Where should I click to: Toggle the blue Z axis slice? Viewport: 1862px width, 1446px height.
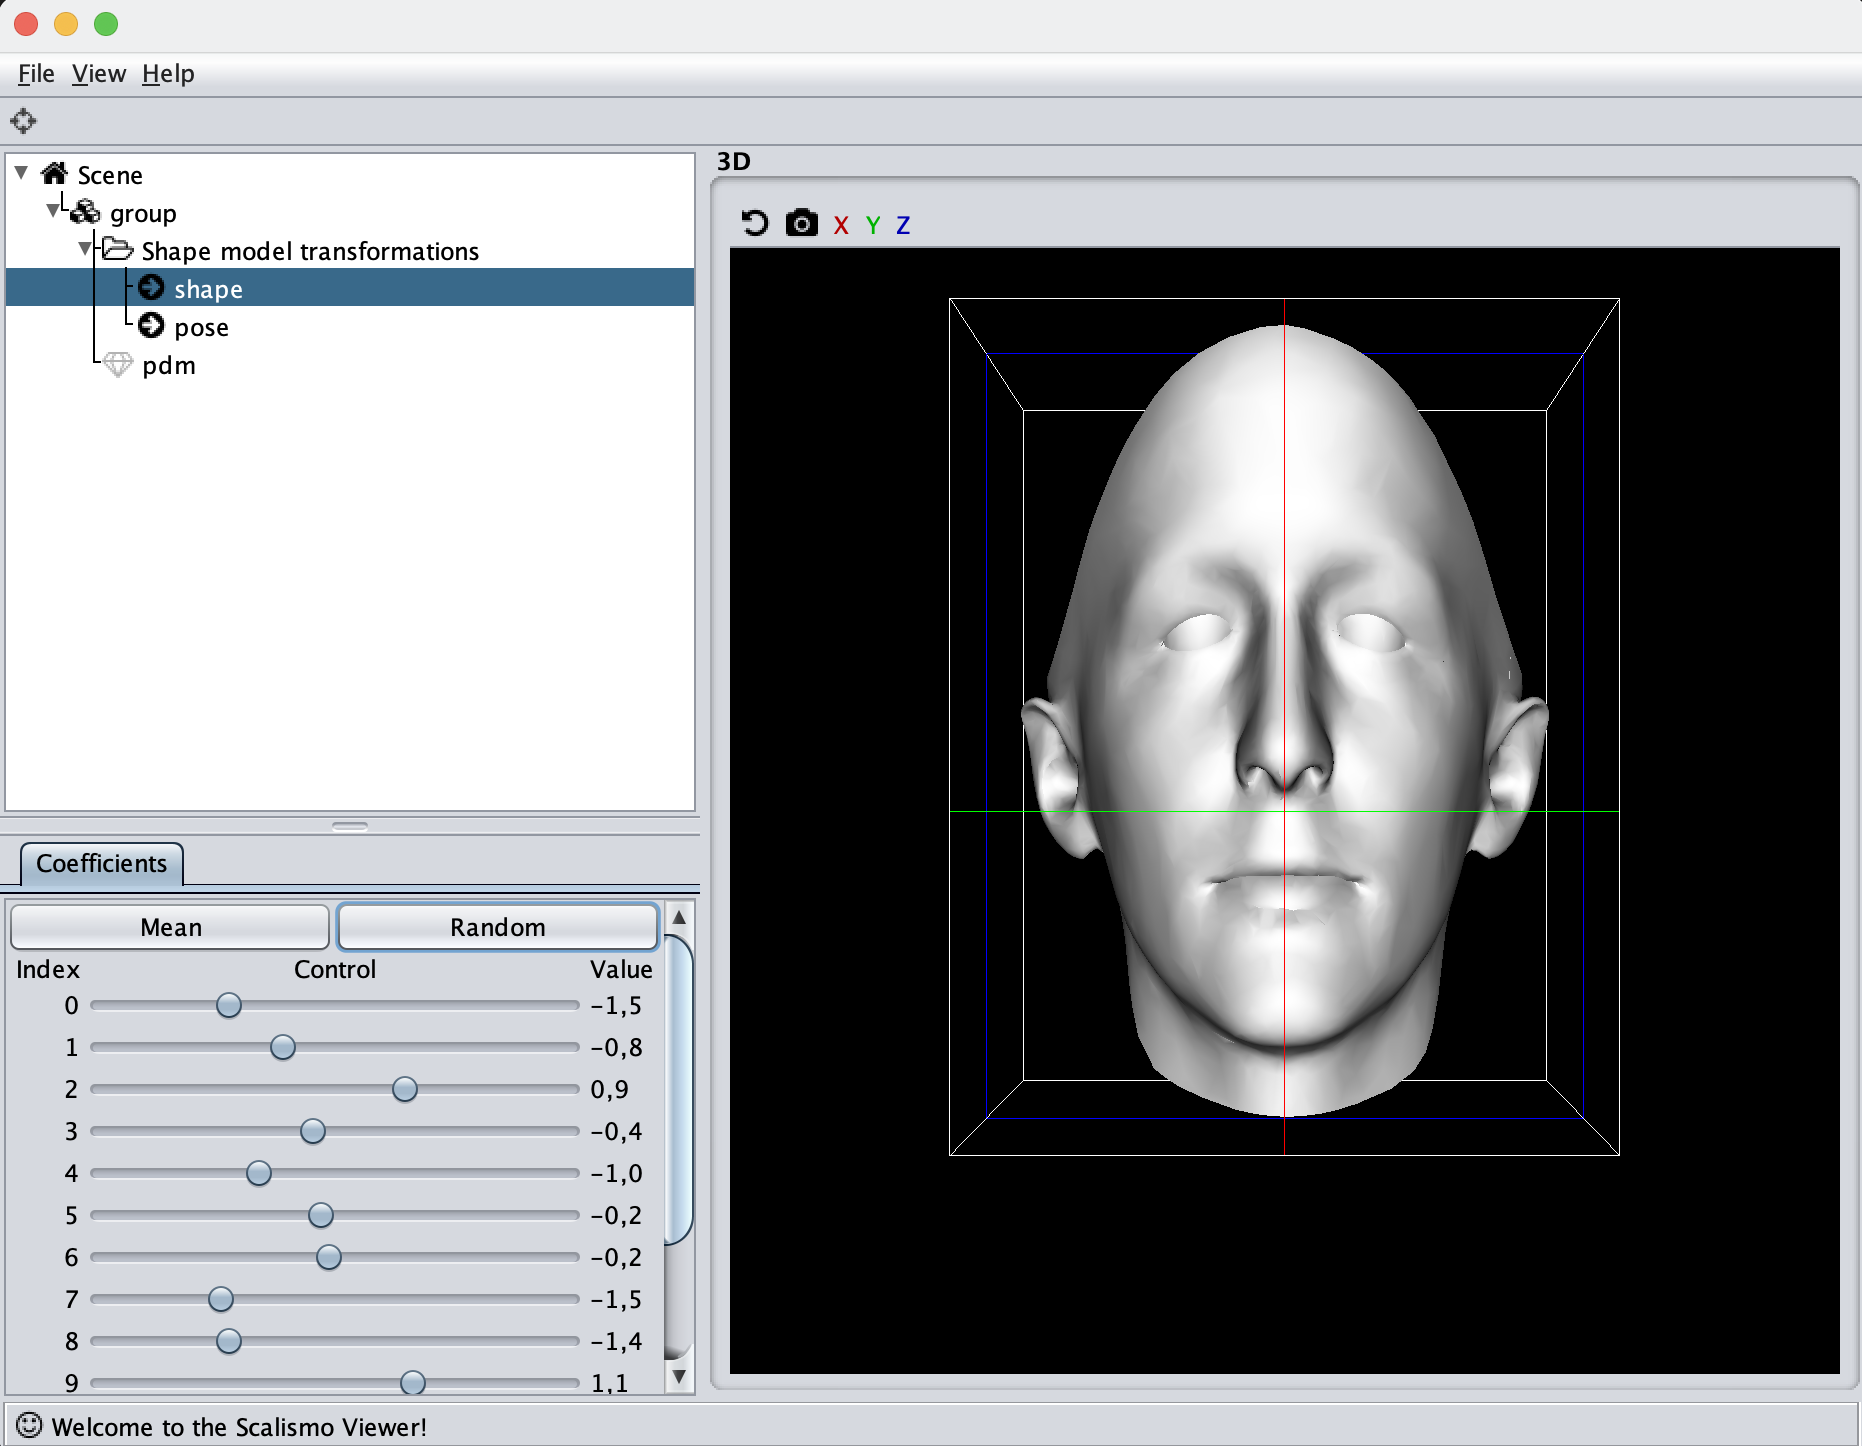pyautogui.click(x=903, y=225)
